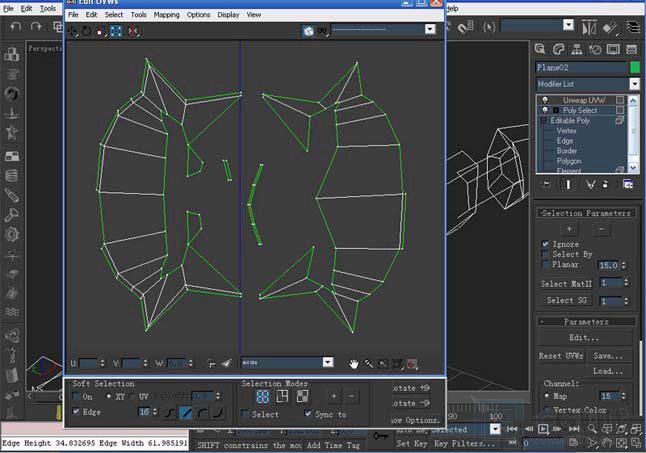Select the Move tool in Edit UVWs toolbar

[x=73, y=31]
